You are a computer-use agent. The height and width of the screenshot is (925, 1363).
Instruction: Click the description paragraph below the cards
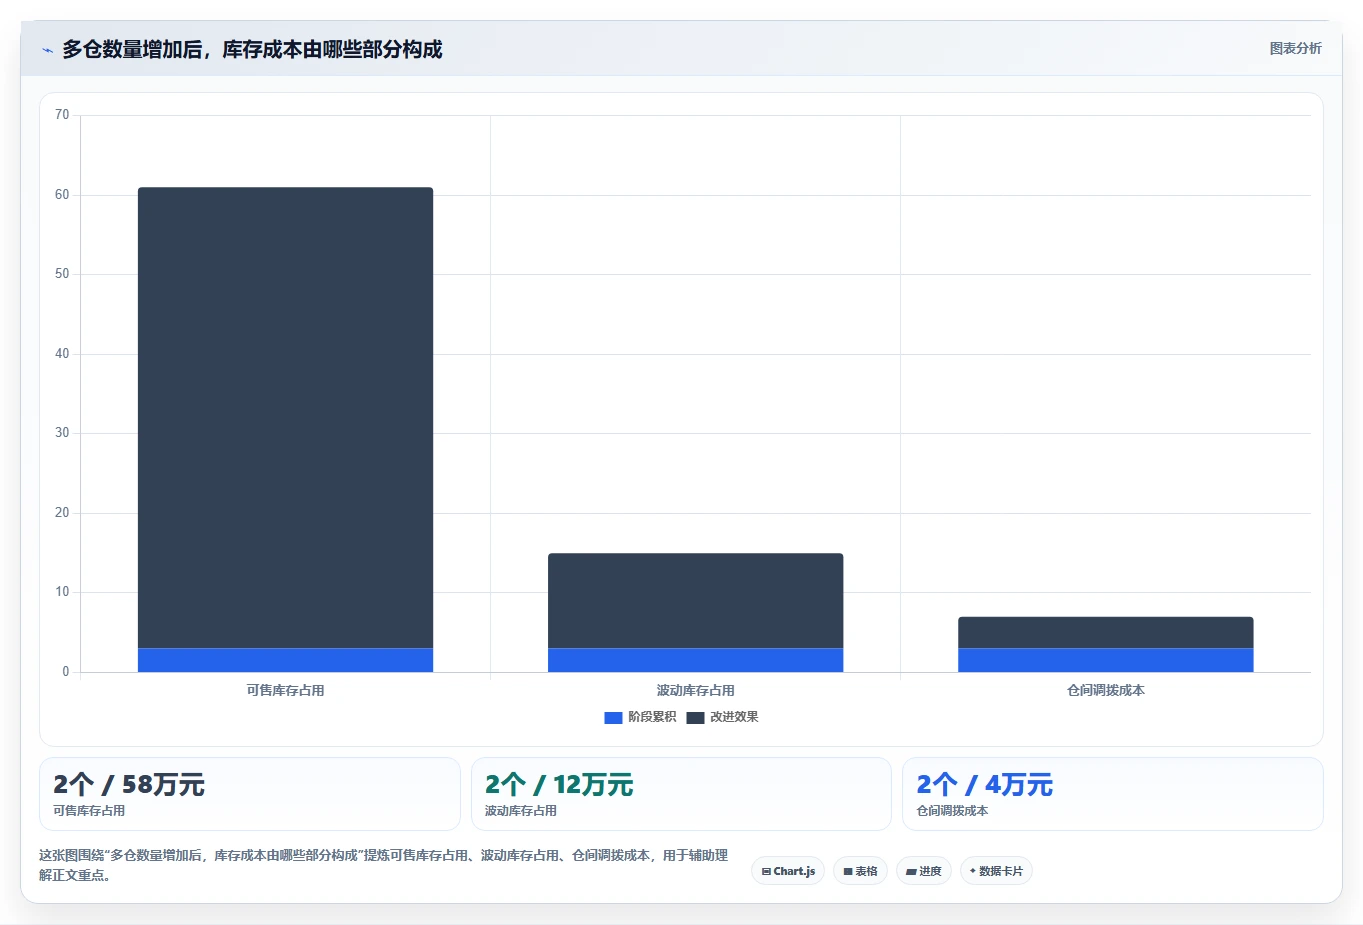pos(383,865)
